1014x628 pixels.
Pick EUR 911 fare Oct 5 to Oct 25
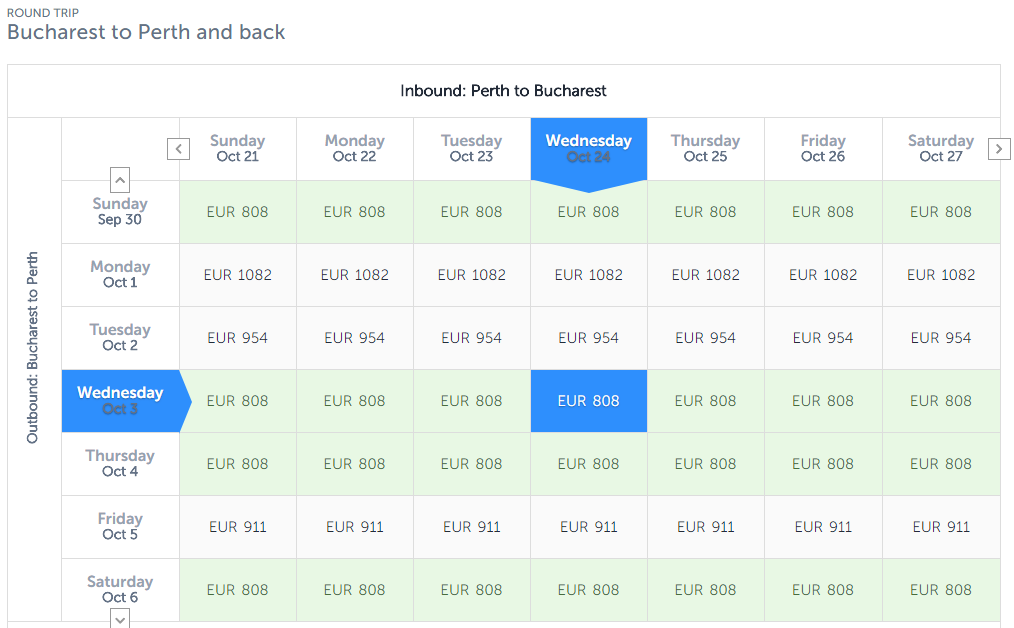706,527
